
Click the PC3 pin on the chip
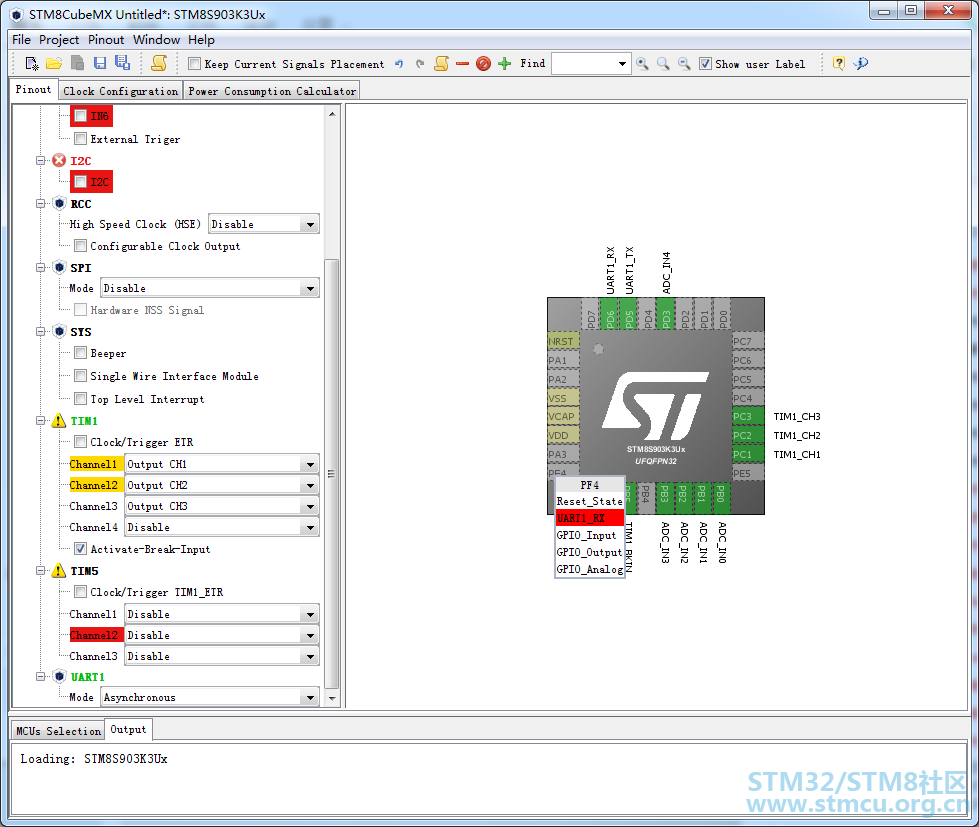point(748,416)
